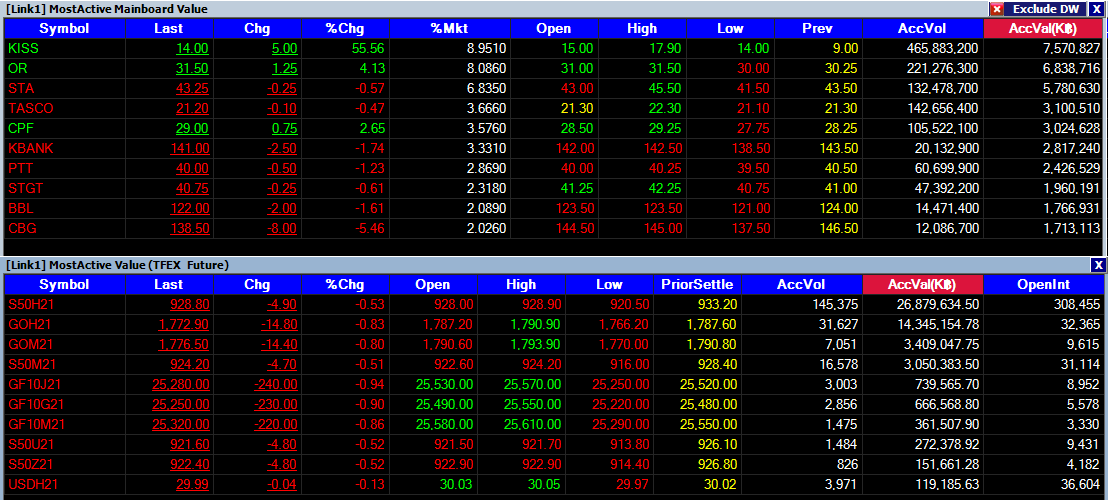Screen dimensions: 1108x500
Task: Click S50H21 open interest 308,455
Action: pos(1078,304)
